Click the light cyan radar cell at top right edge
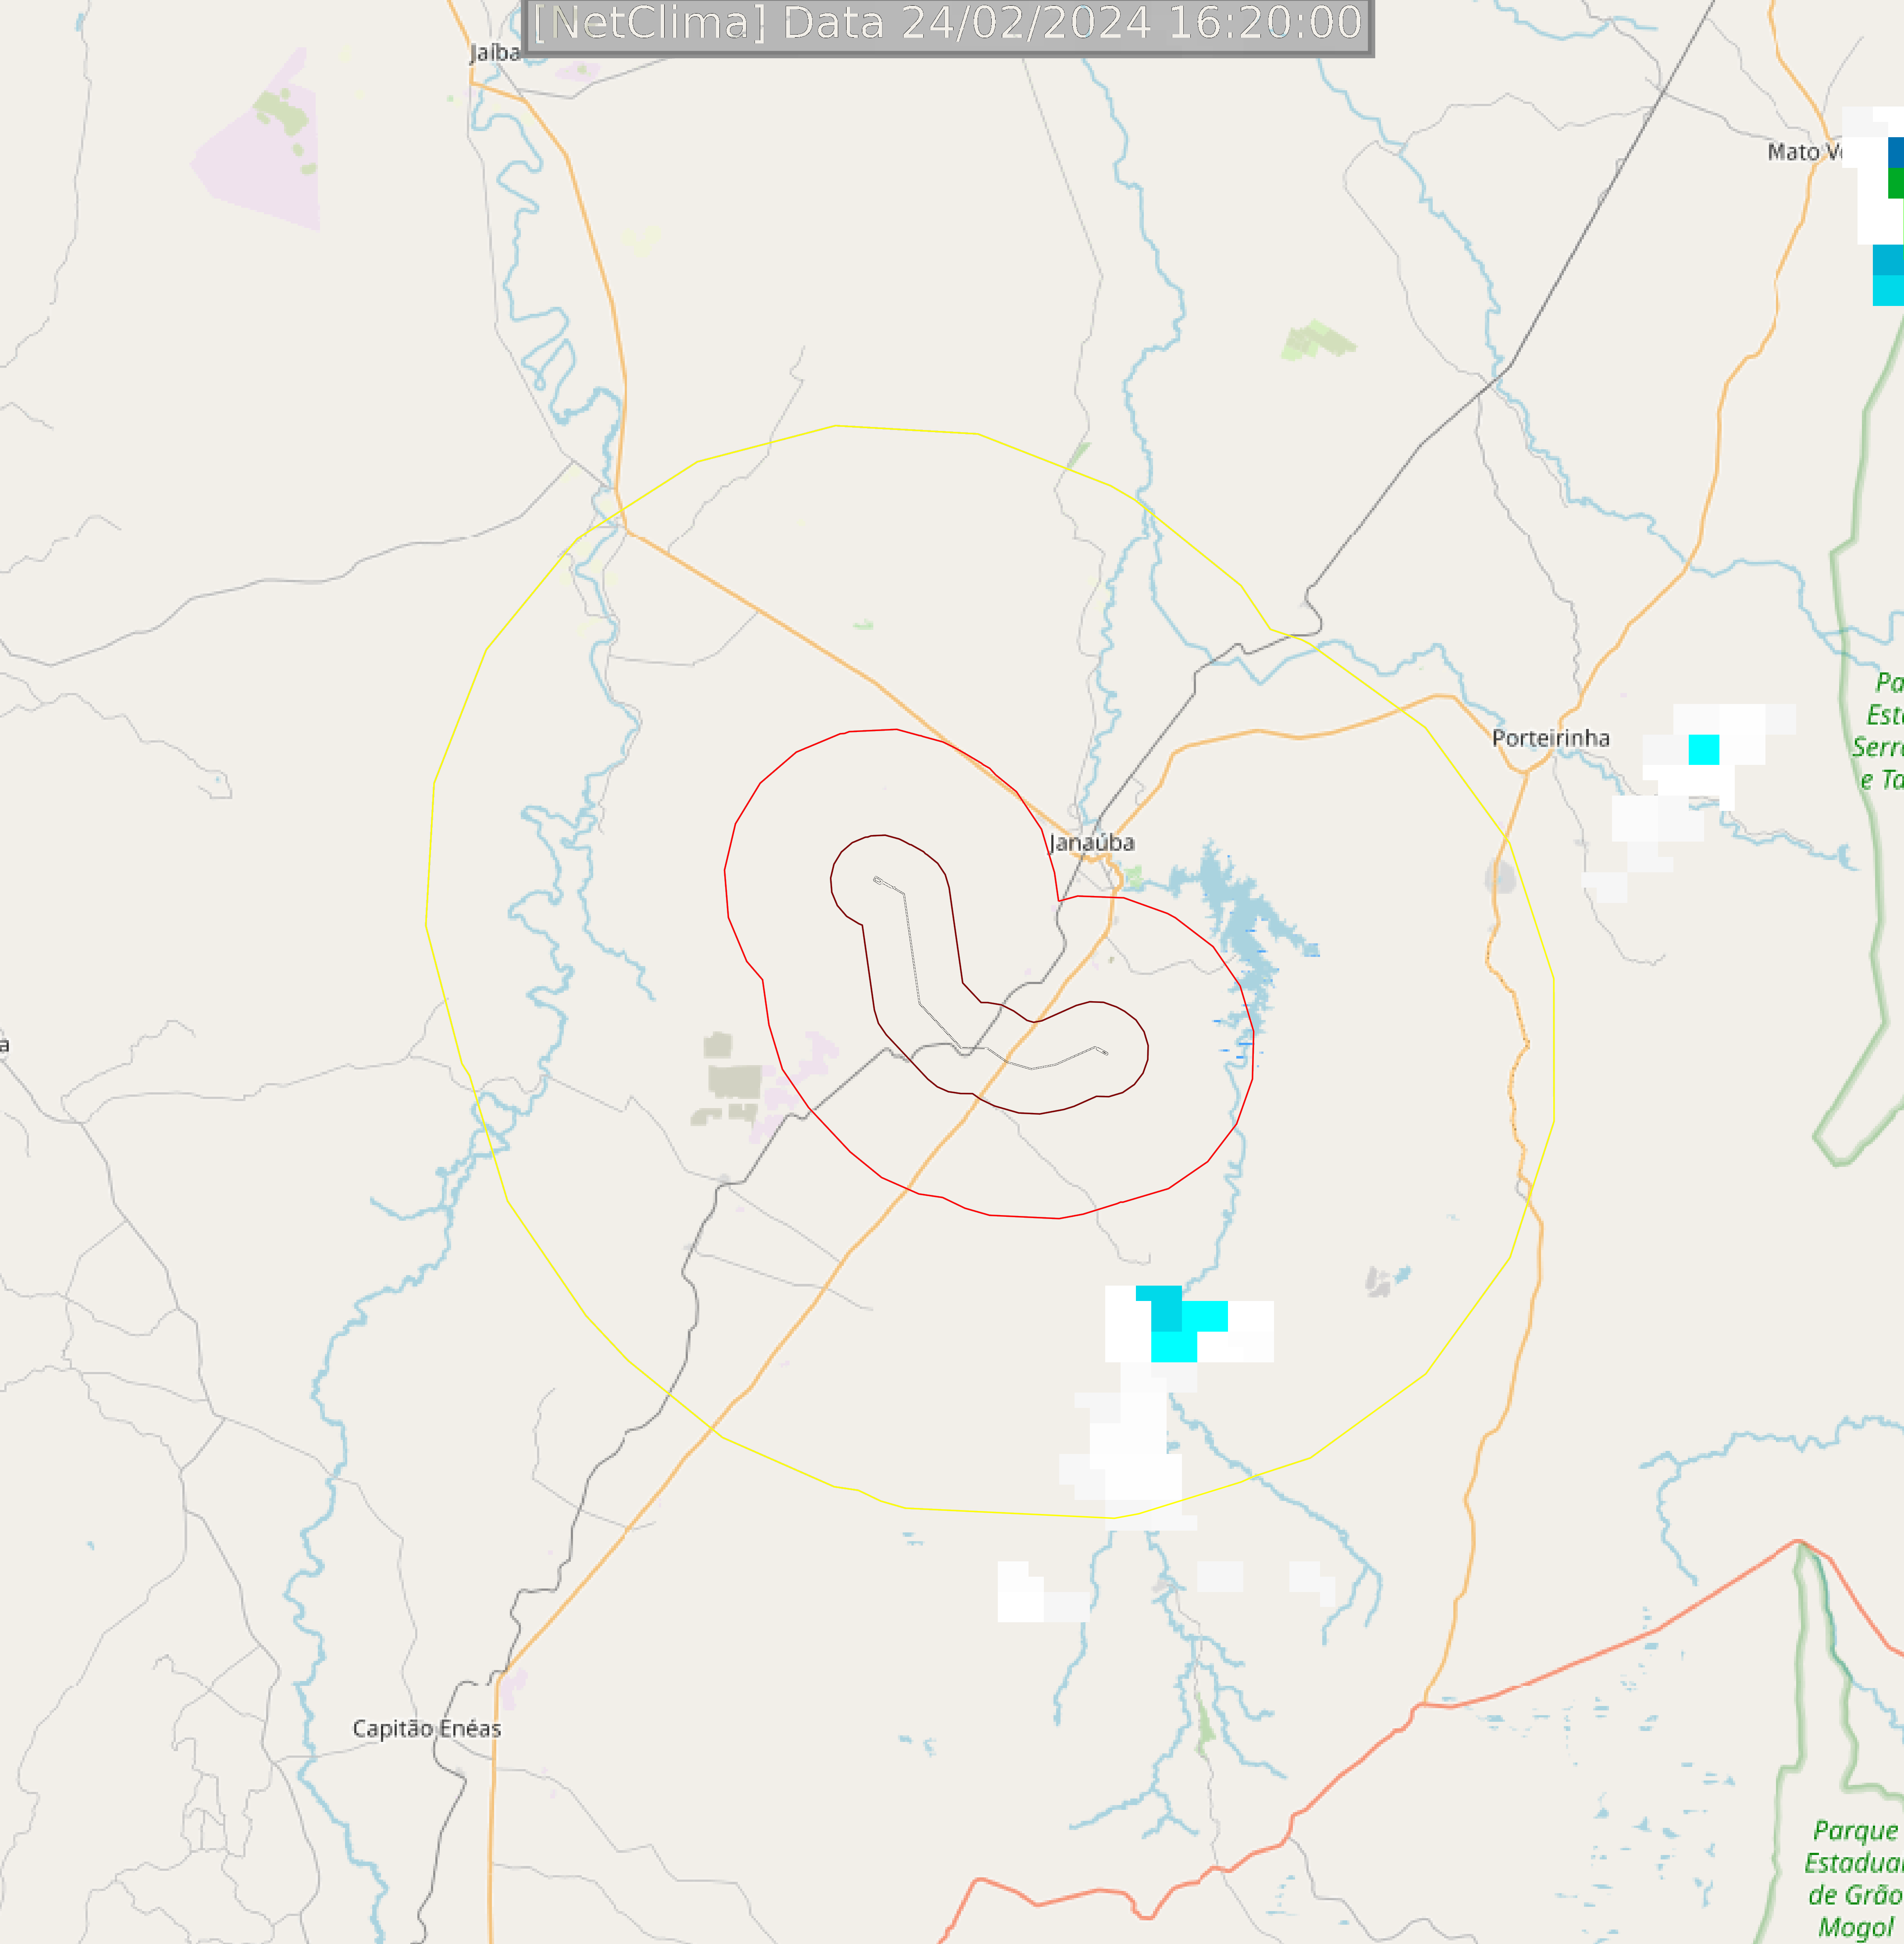The width and height of the screenshot is (1904, 1944). (x=1888, y=290)
